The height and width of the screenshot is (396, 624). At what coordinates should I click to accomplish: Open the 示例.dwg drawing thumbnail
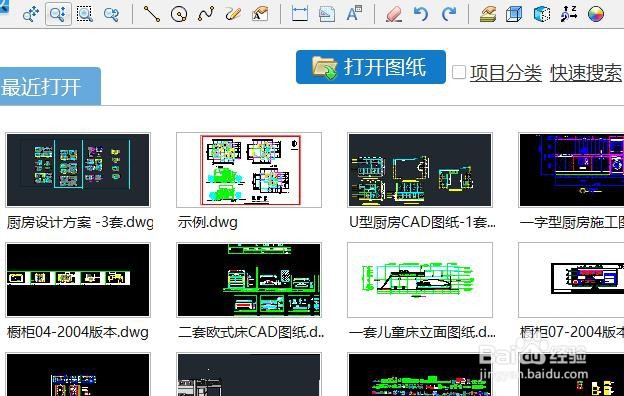pos(249,170)
